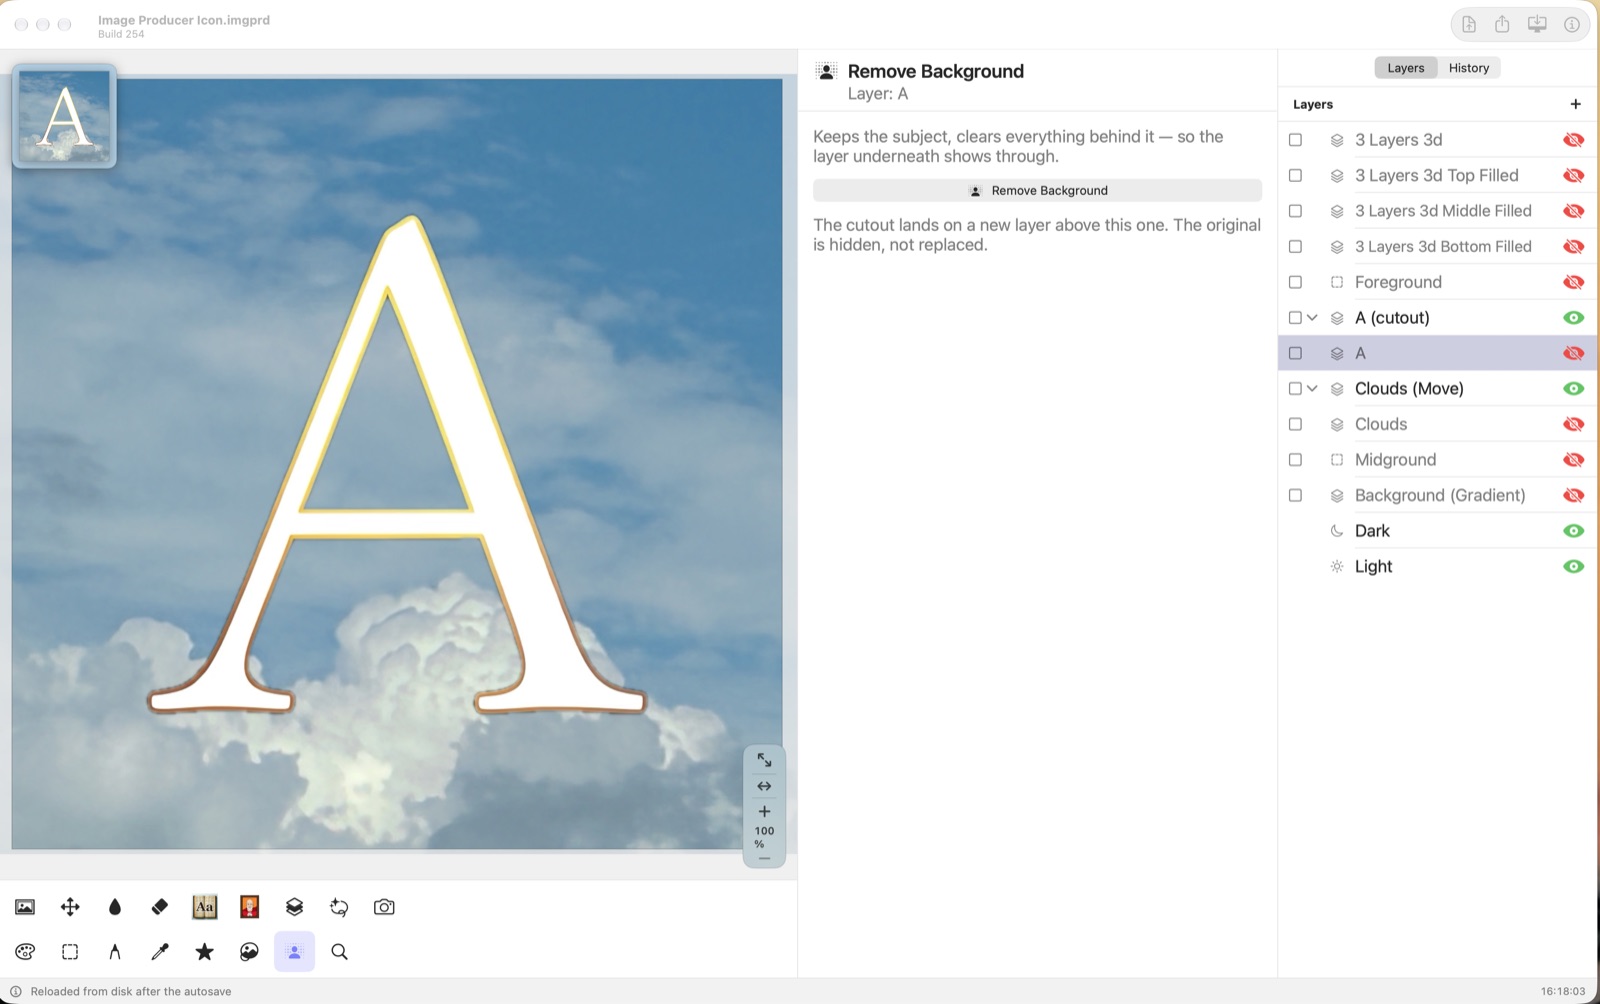This screenshot has width=1600, height=1004.
Task: Pick the Eraser tool
Action: point(160,907)
